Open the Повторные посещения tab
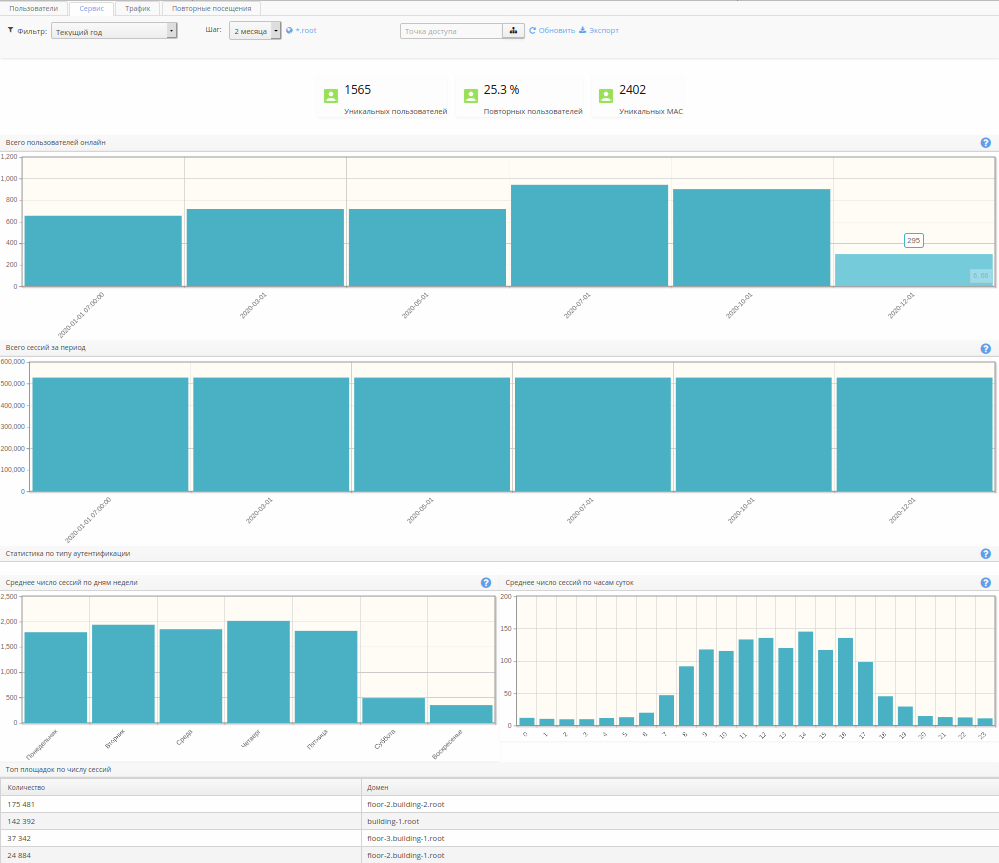This screenshot has height=863, width=999. point(211,8)
